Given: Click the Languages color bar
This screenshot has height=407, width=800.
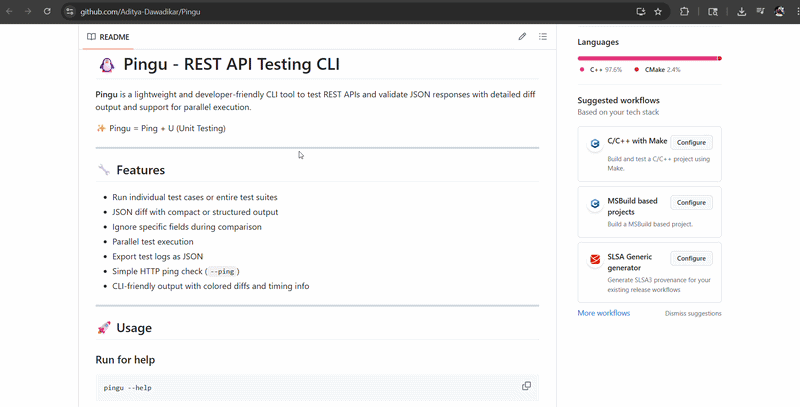Looking at the screenshot, I should pyautogui.click(x=649, y=58).
